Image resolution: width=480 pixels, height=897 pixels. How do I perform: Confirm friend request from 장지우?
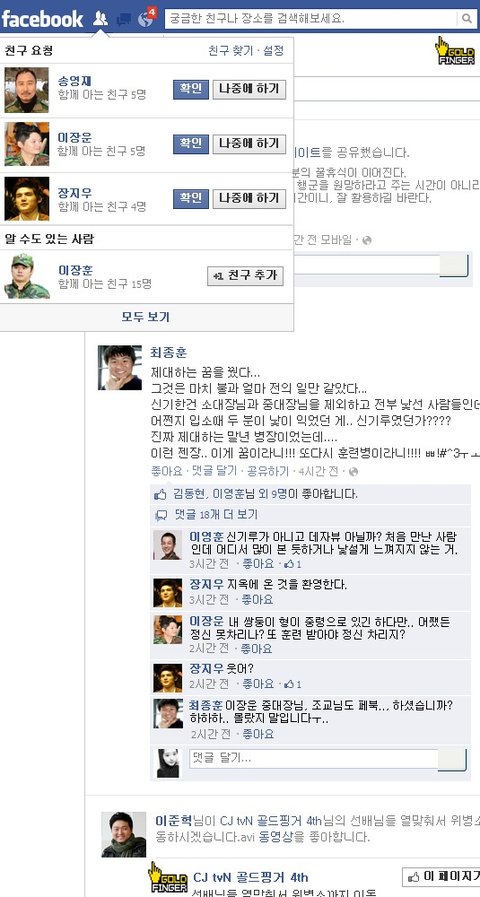(x=191, y=199)
